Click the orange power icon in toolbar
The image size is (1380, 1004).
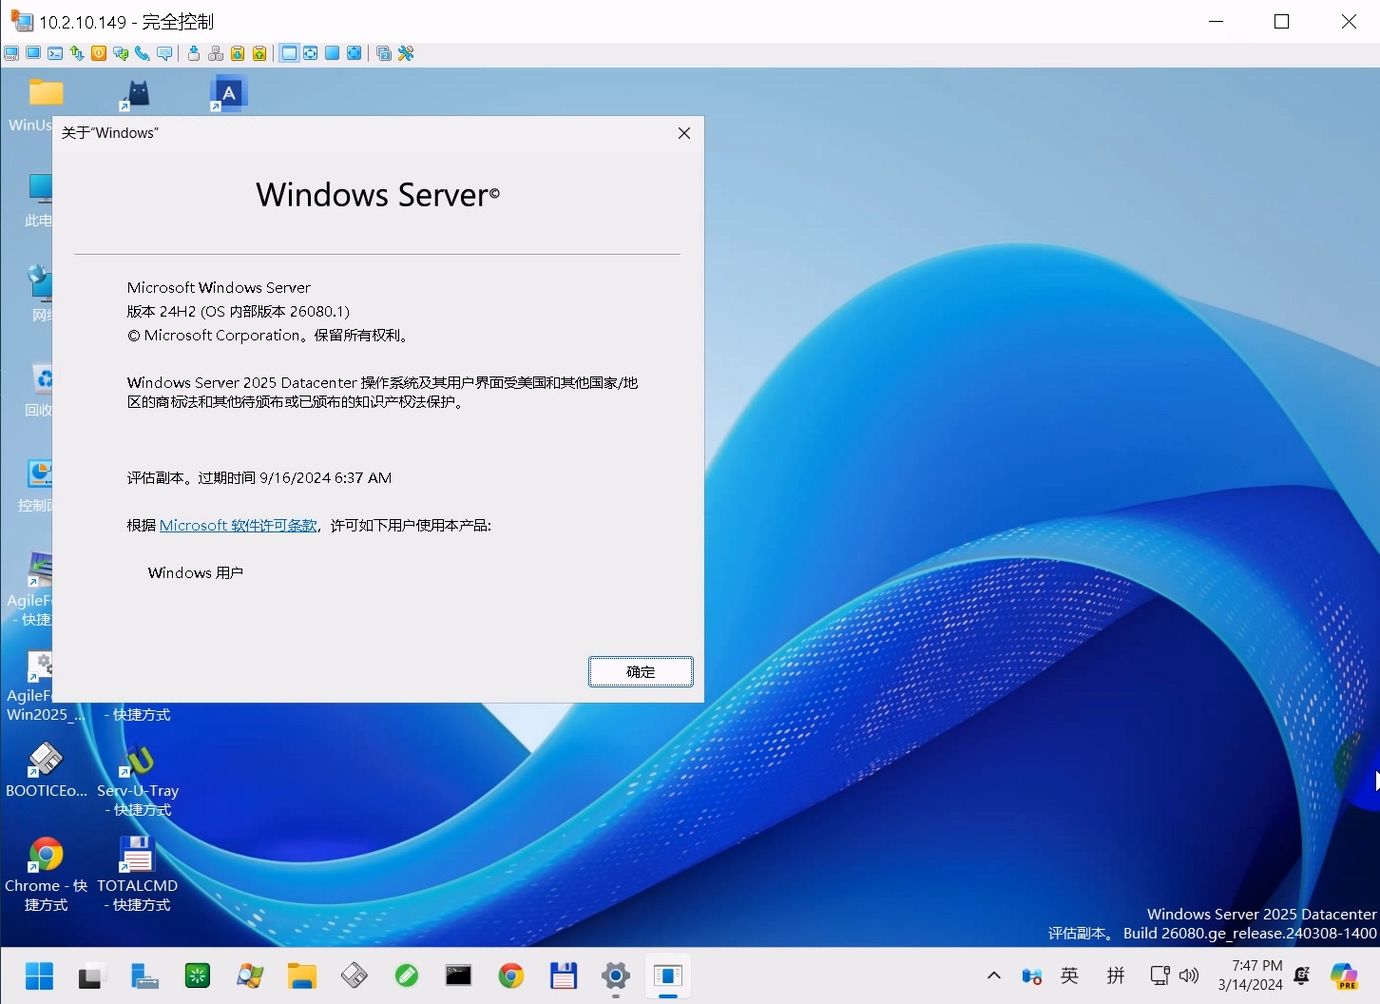99,53
